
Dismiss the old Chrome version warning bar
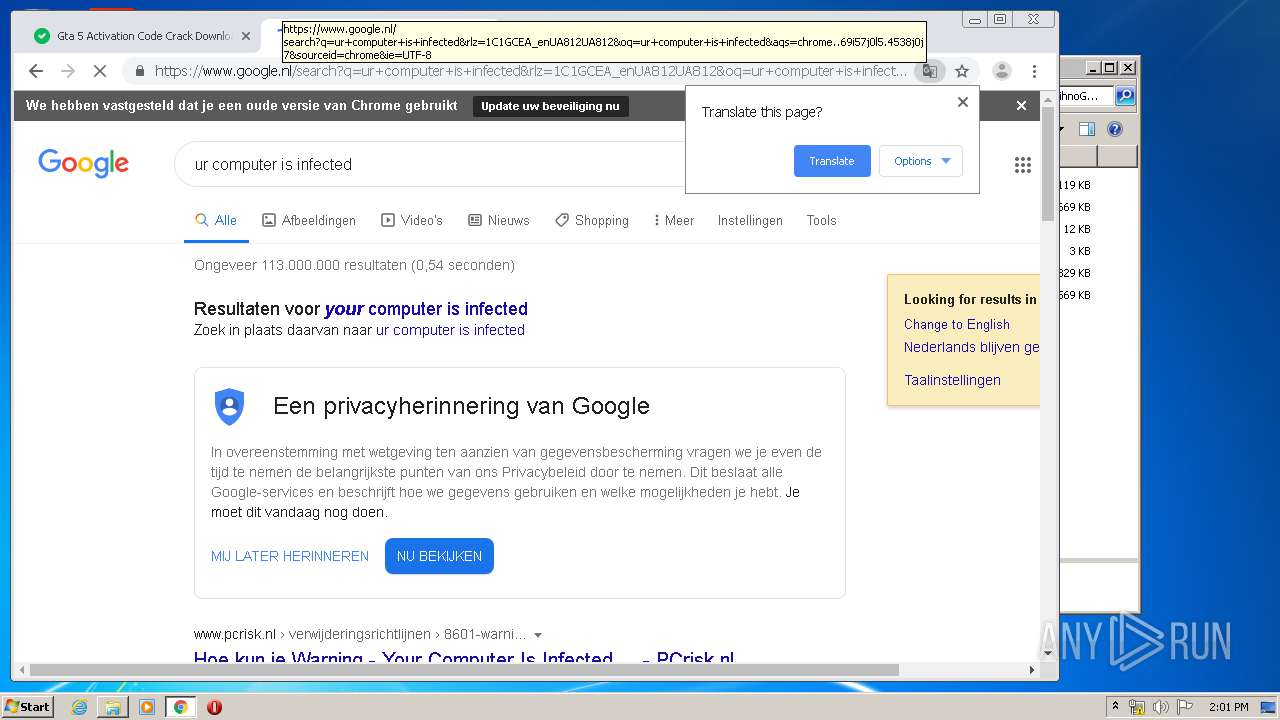coord(1021,105)
